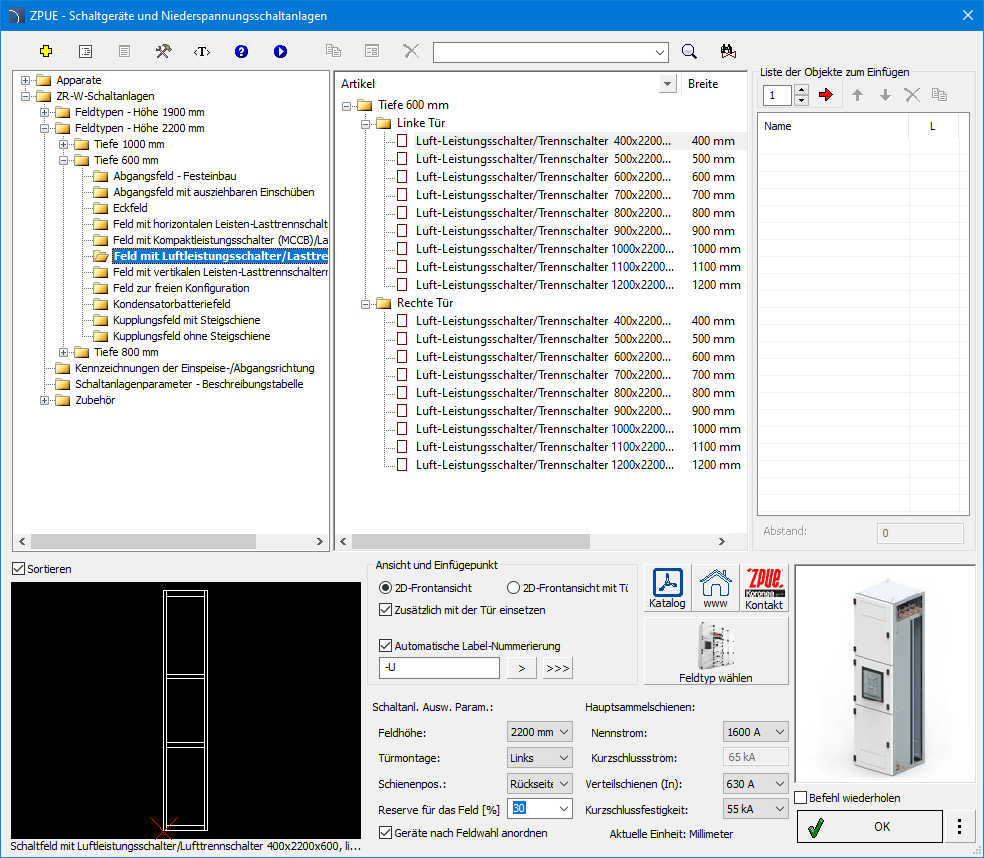Click the hammer and wrench tools icon

(163, 51)
